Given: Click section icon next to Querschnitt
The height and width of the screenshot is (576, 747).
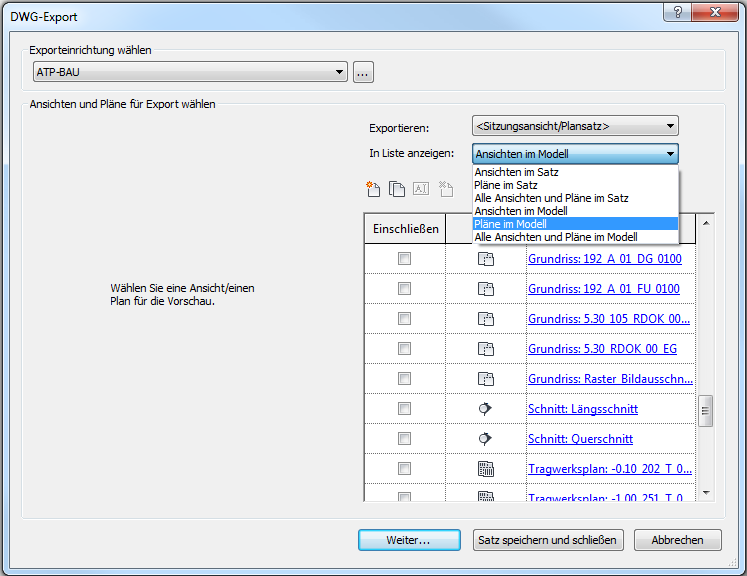Looking at the screenshot, I should pyautogui.click(x=486, y=439).
